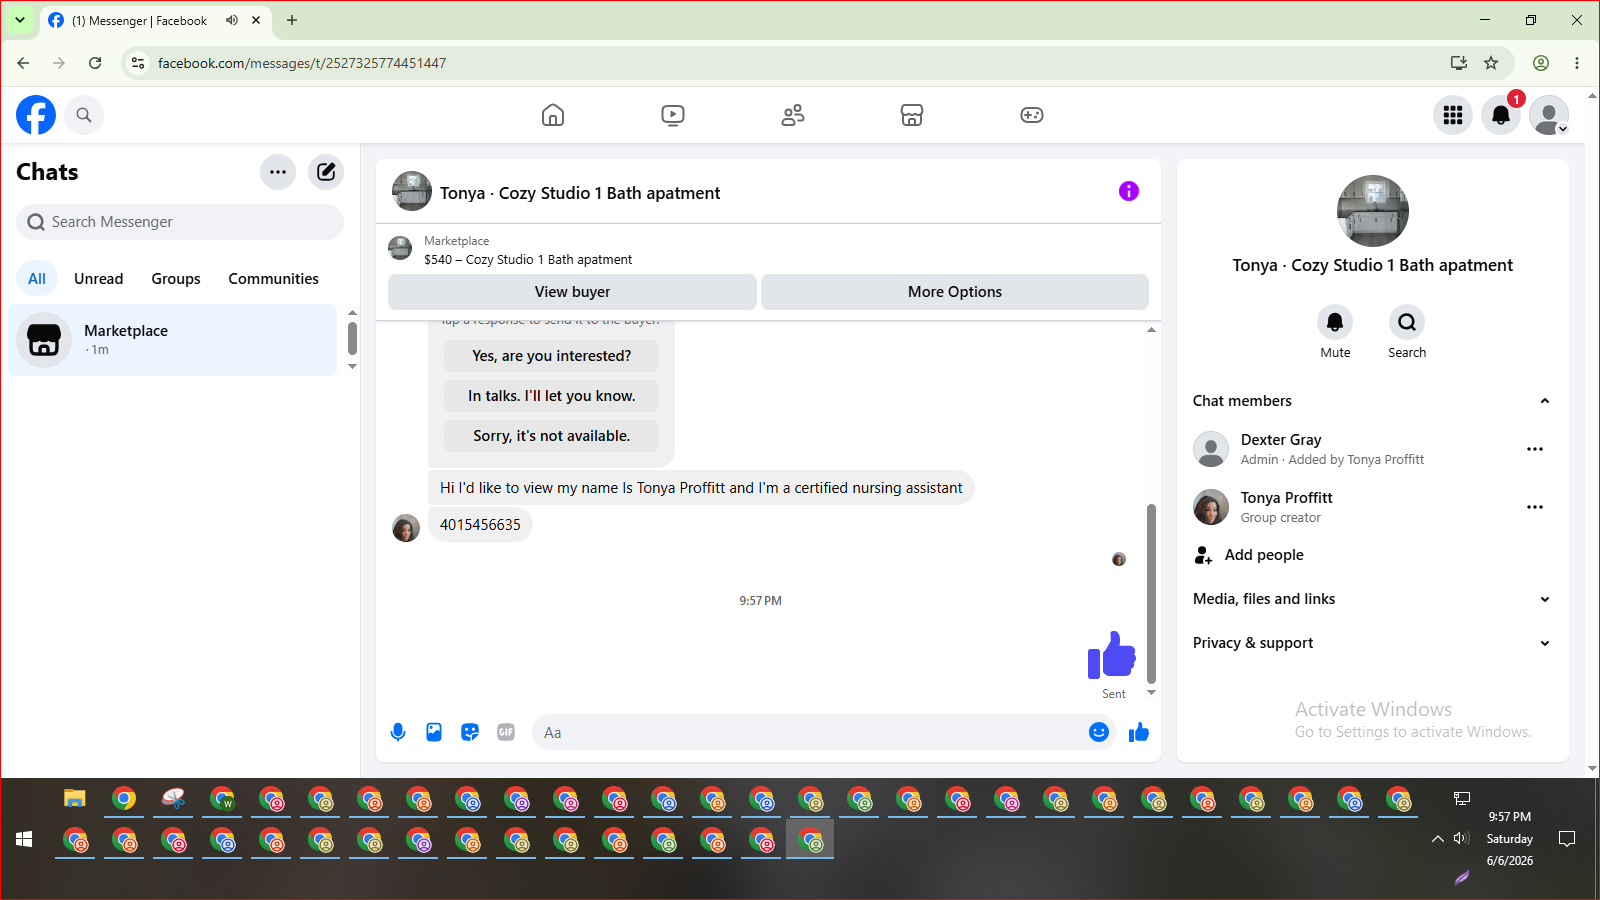This screenshot has width=1600, height=900.
Task: Expand Privacy & support section
Action: 1373,643
